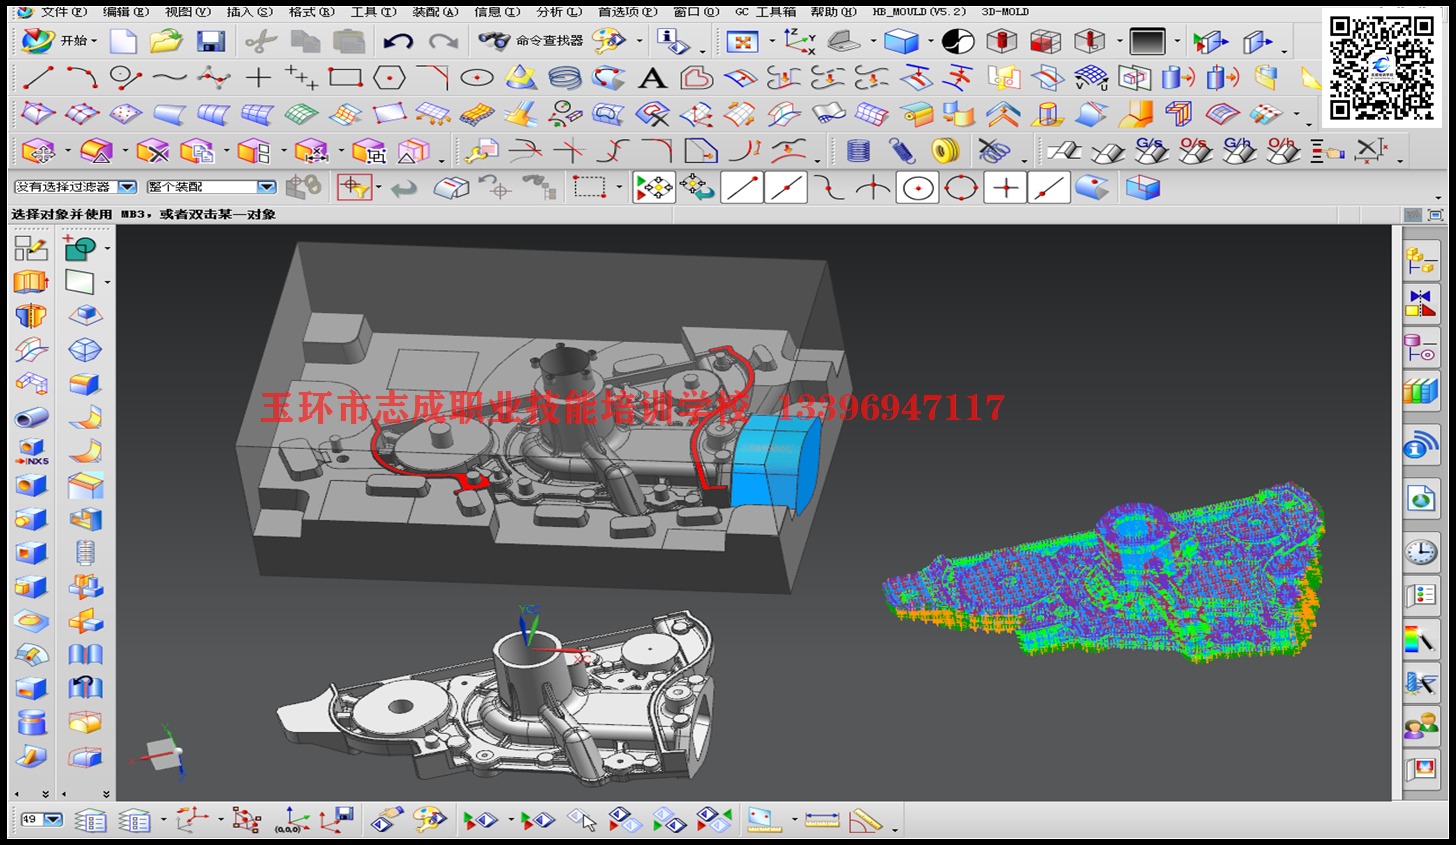
Task: Toggle the Enable Snap Point button
Action: coord(654,187)
